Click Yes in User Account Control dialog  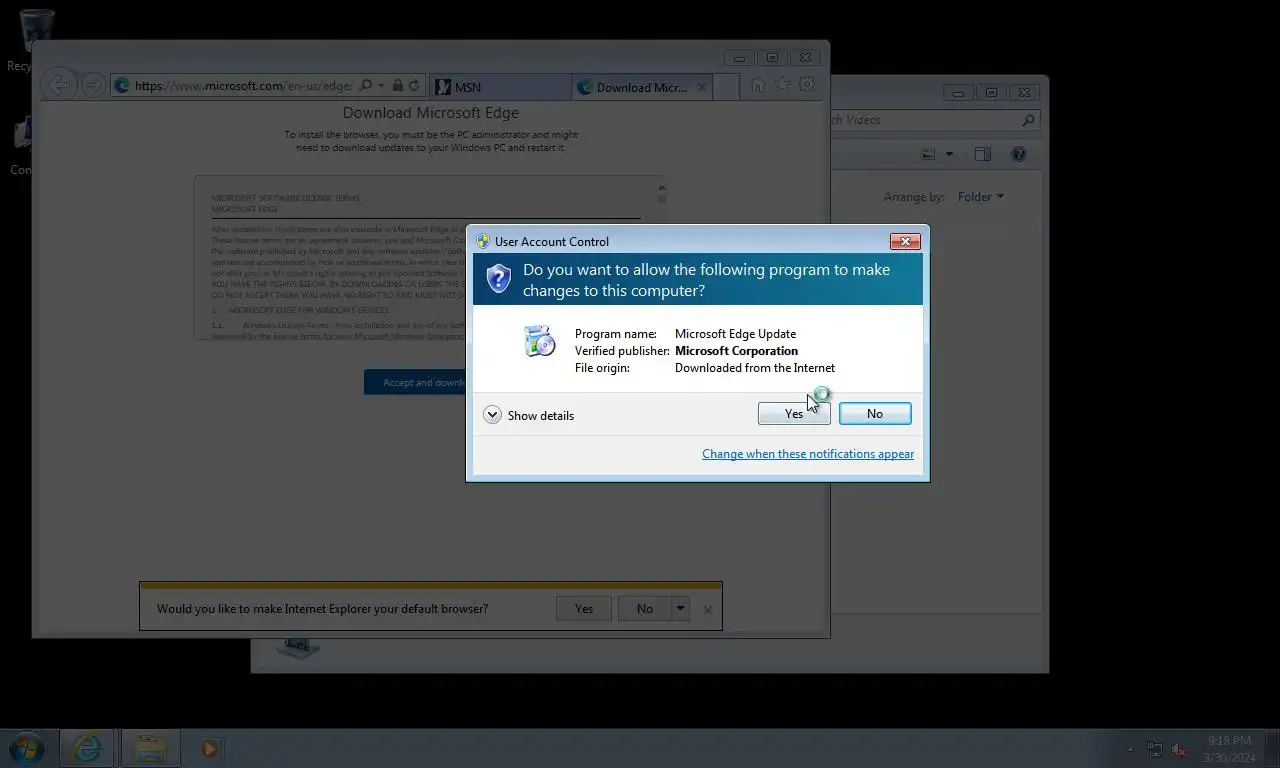[794, 414]
